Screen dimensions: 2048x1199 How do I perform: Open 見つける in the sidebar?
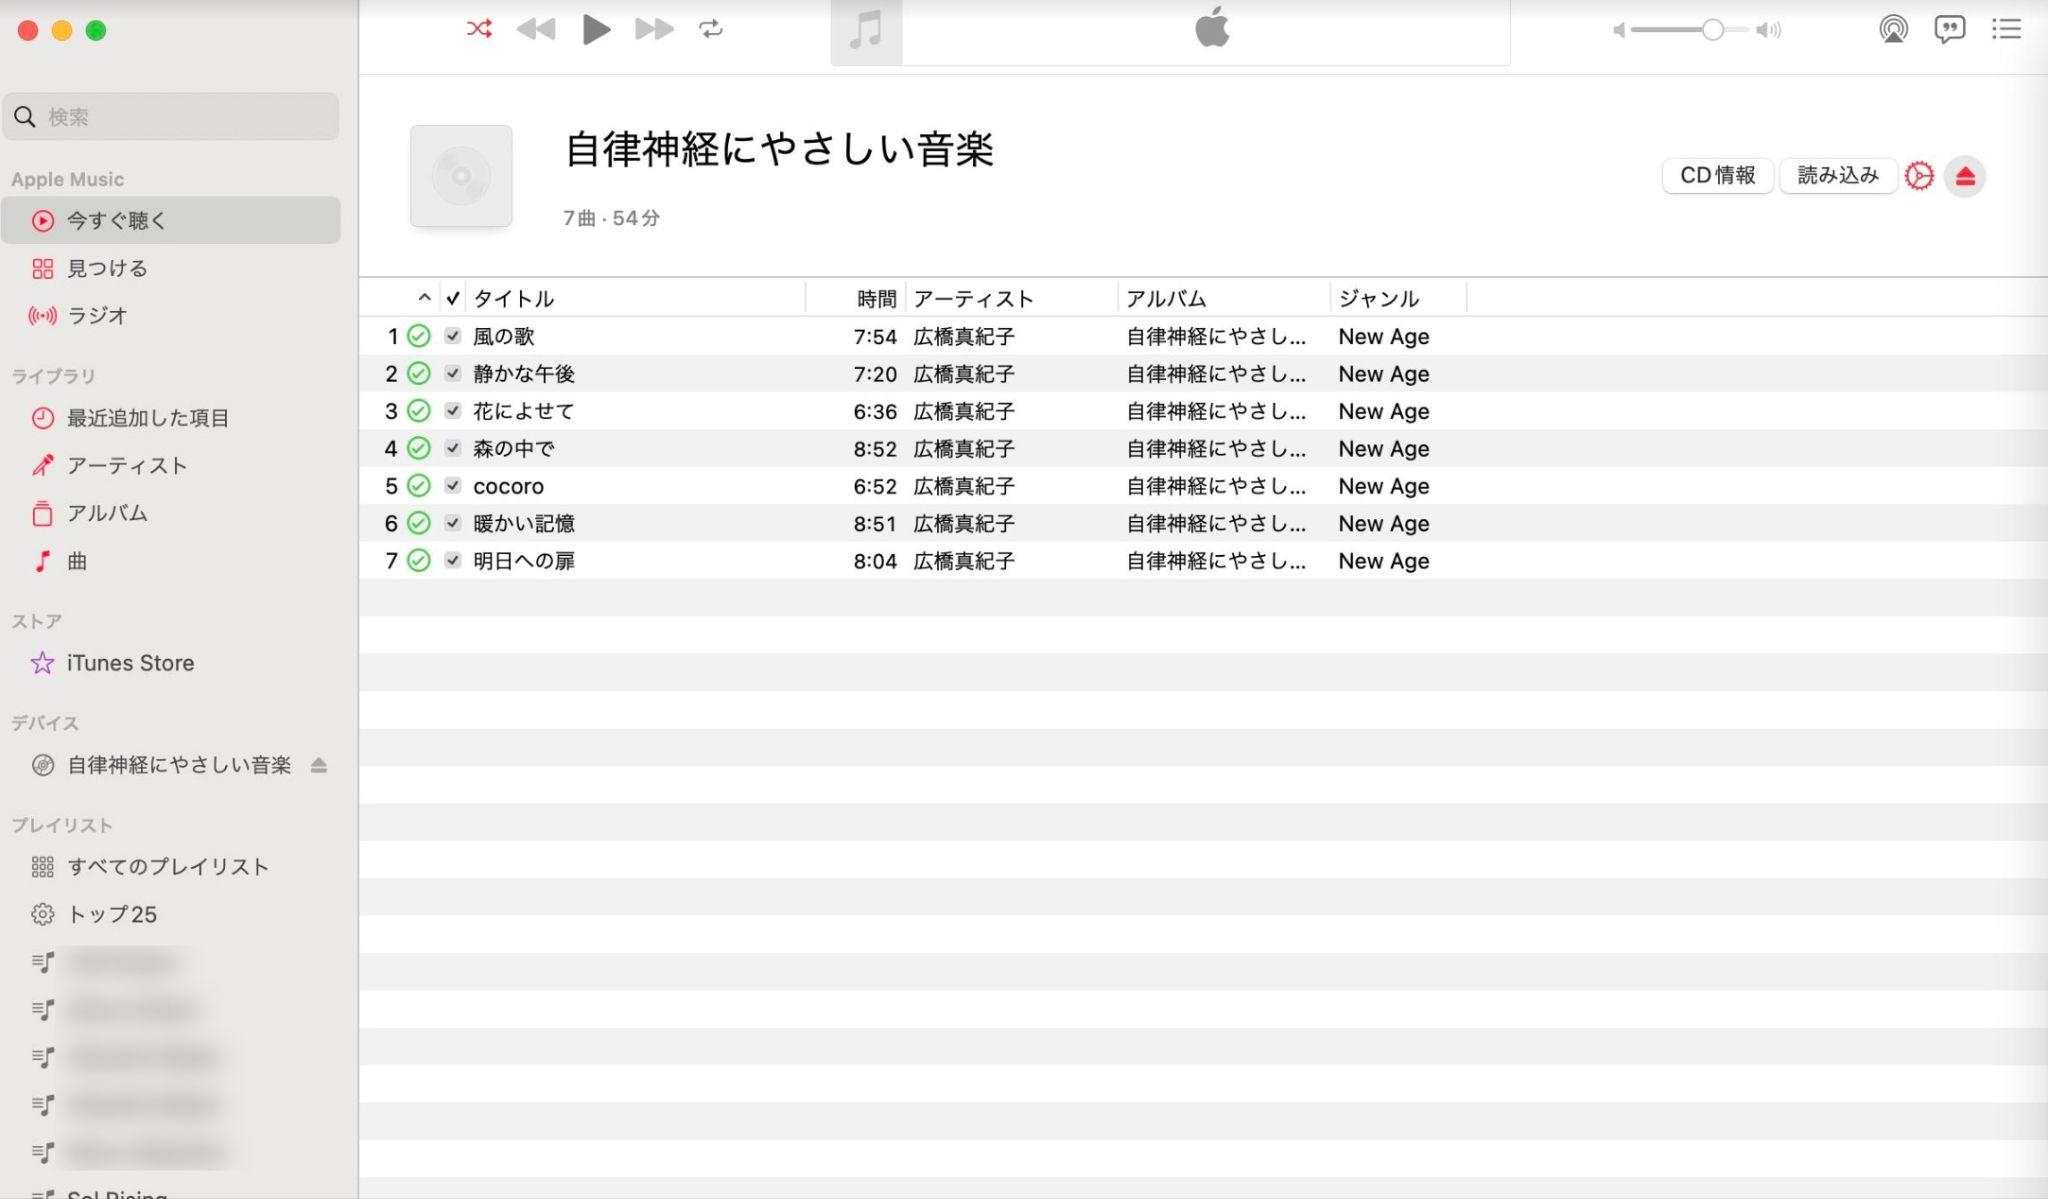pyautogui.click(x=171, y=268)
